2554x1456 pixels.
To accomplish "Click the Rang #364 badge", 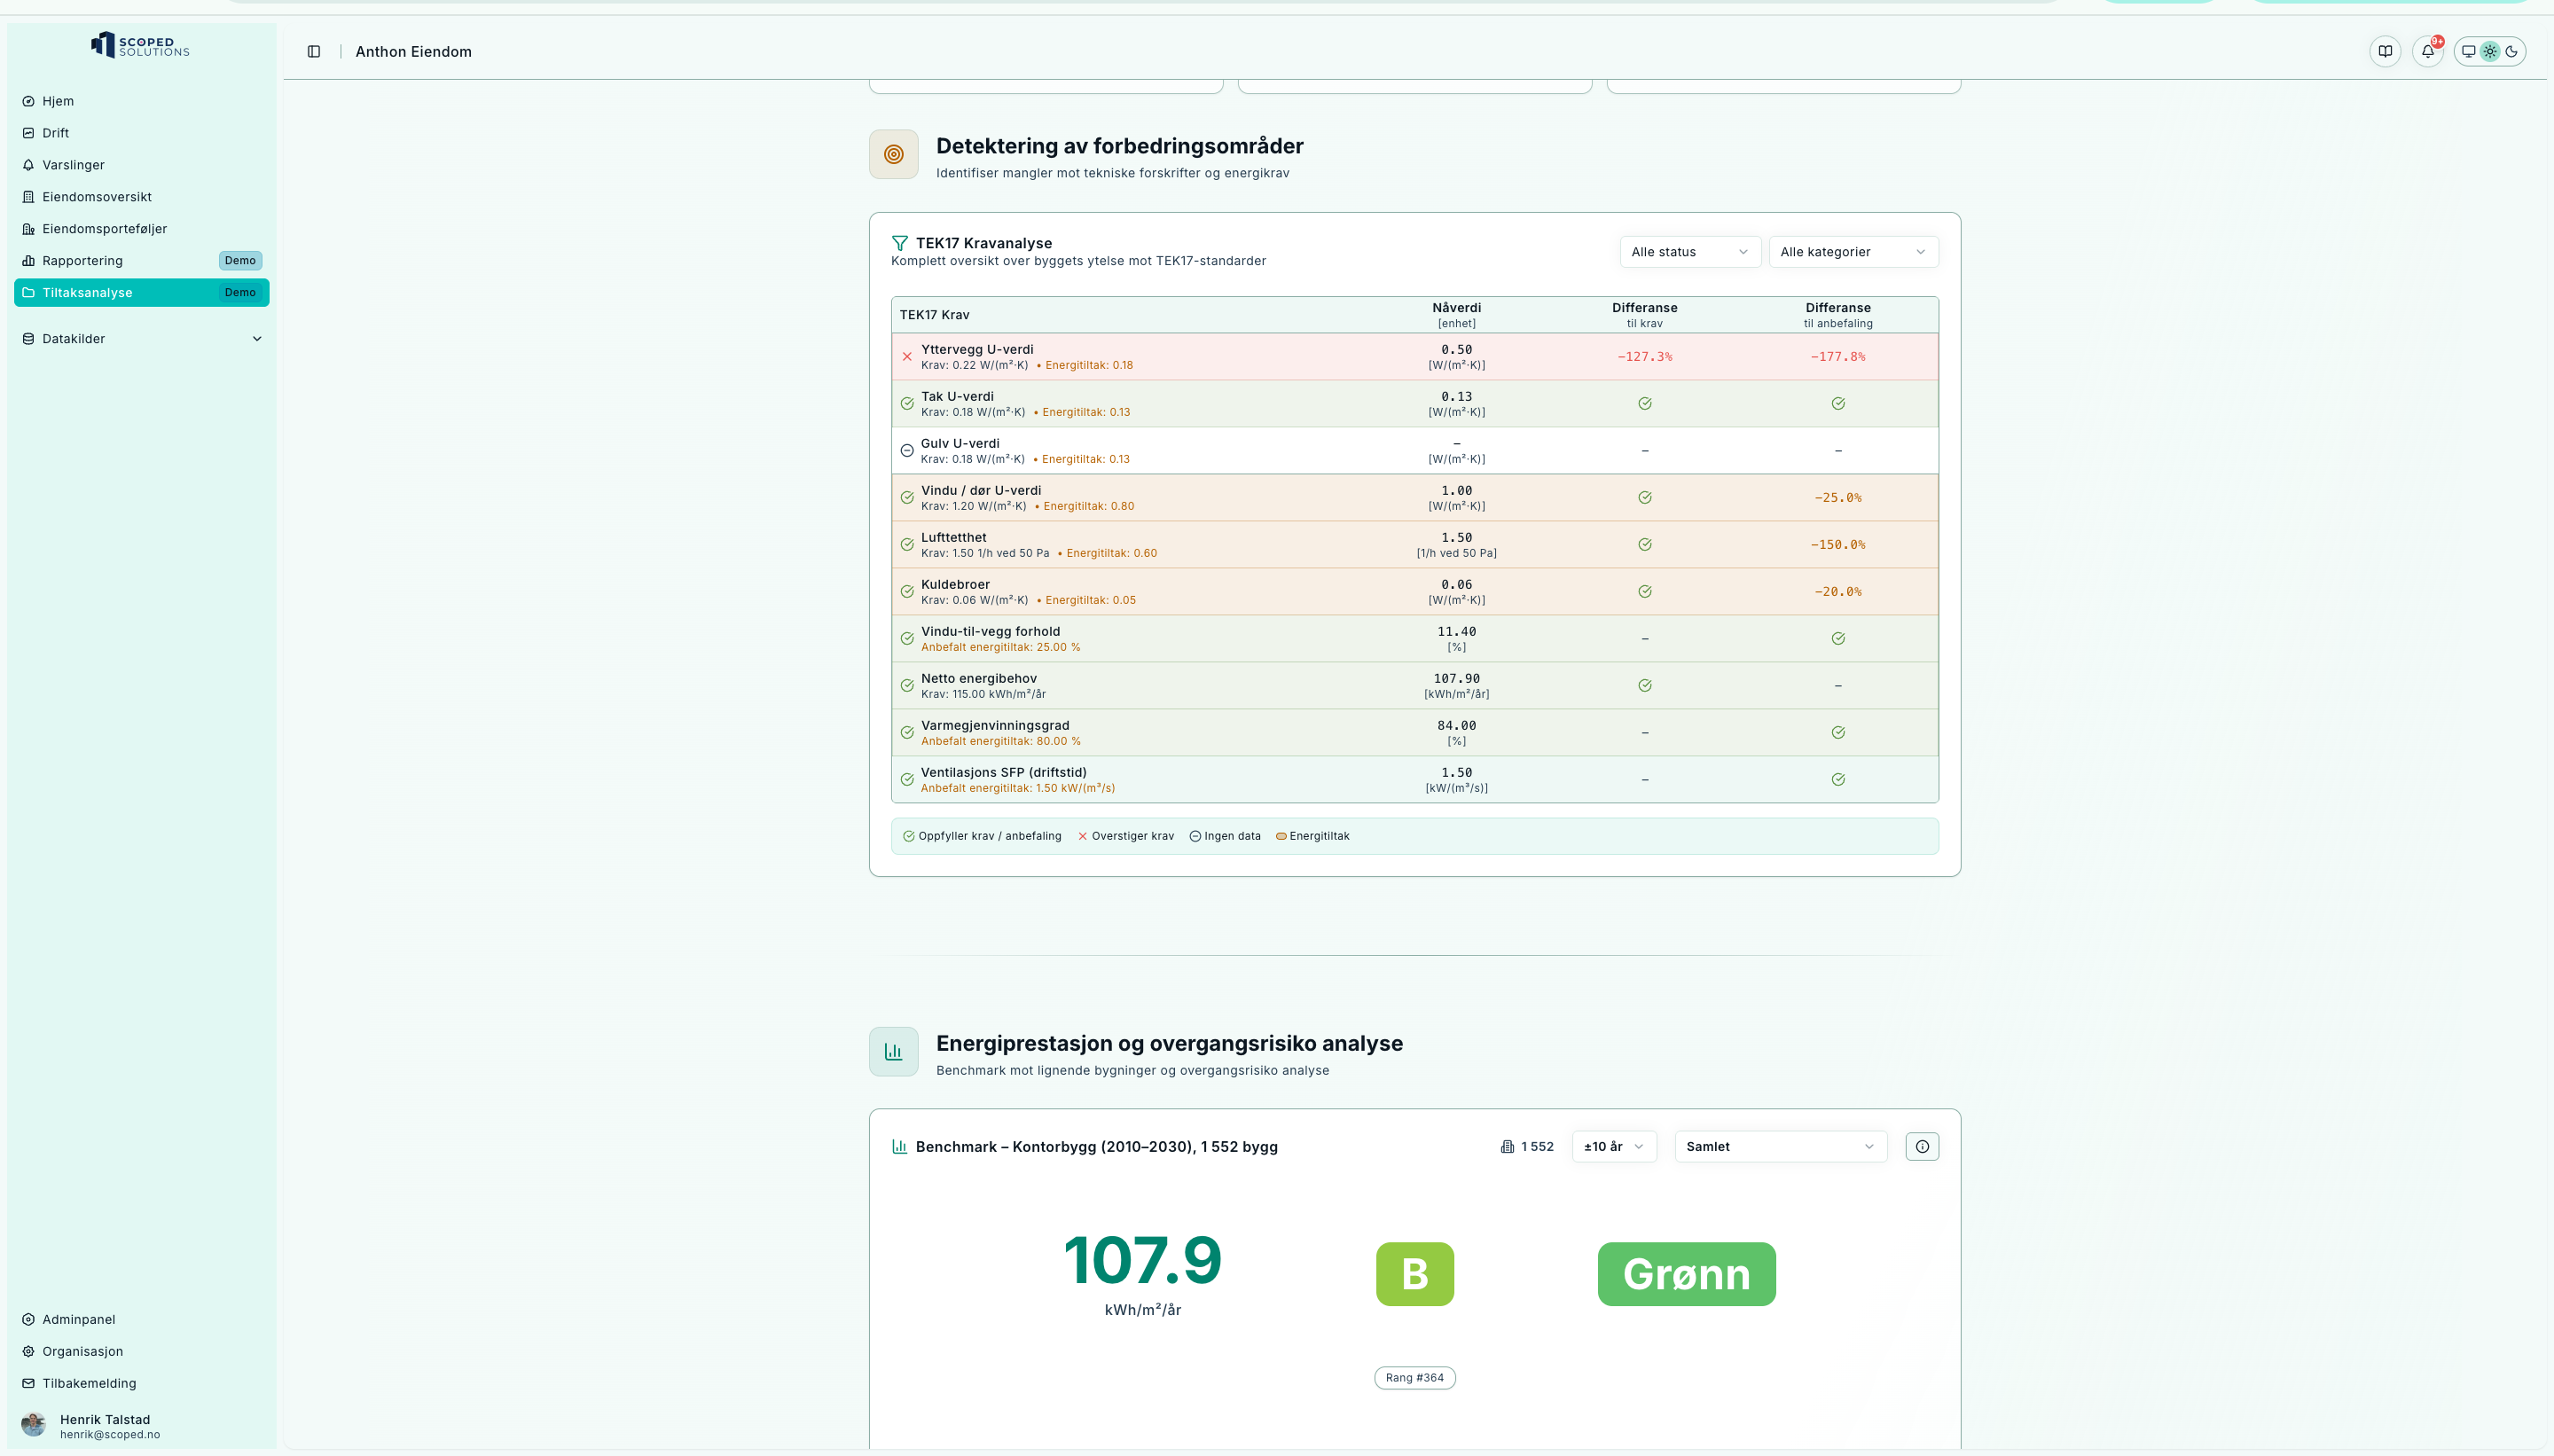I will 1414,1378.
